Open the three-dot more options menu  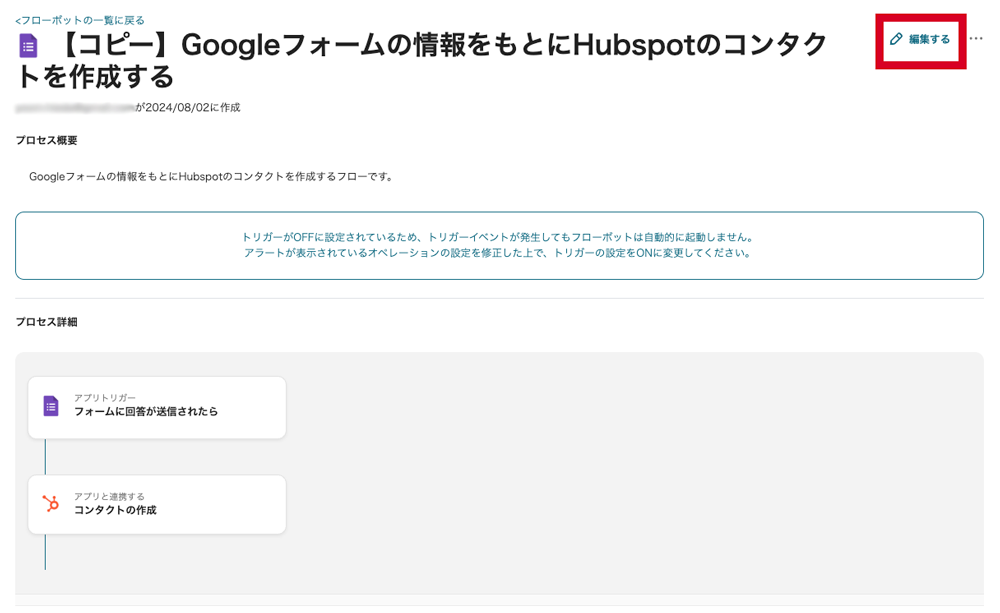976,39
